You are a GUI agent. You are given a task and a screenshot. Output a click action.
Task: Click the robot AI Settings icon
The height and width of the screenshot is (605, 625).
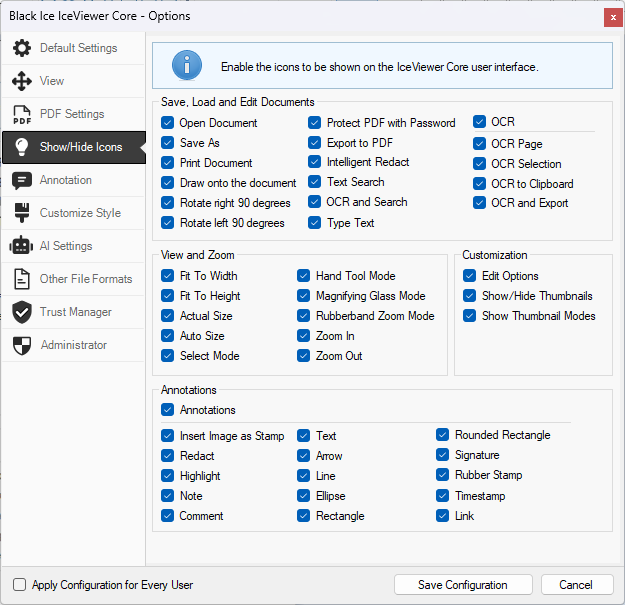[x=22, y=246]
